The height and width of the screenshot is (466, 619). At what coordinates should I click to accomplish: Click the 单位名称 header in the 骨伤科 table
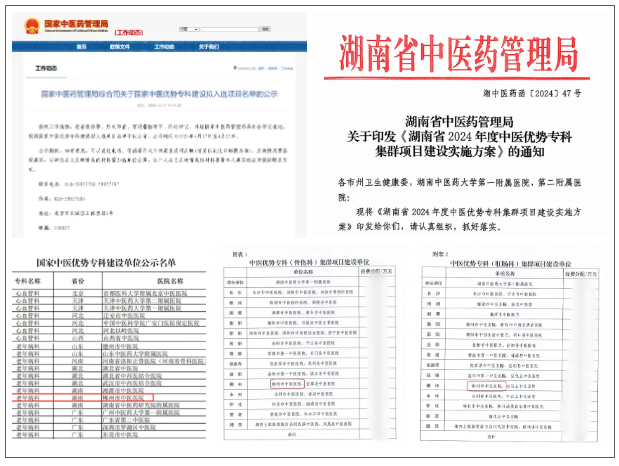[x=303, y=272]
